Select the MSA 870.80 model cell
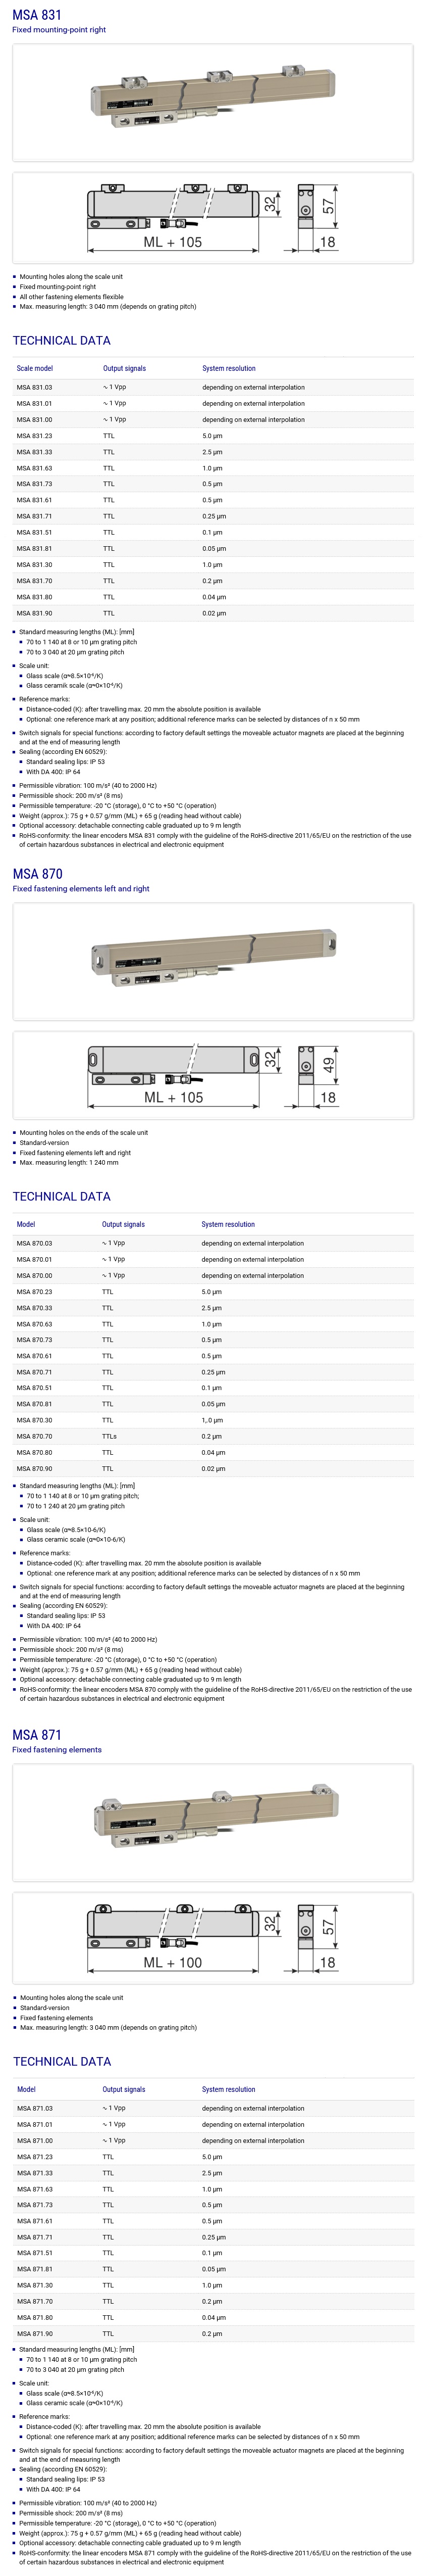This screenshot has height=2576, width=428. point(35,1452)
